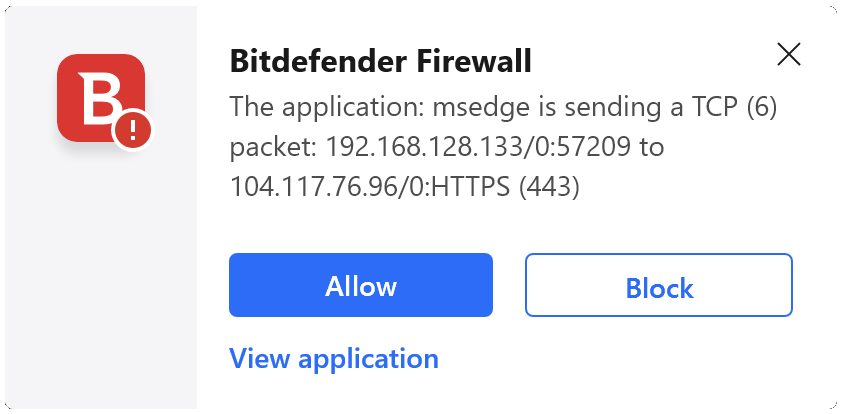Dismiss the firewall alert with the X

point(789,55)
